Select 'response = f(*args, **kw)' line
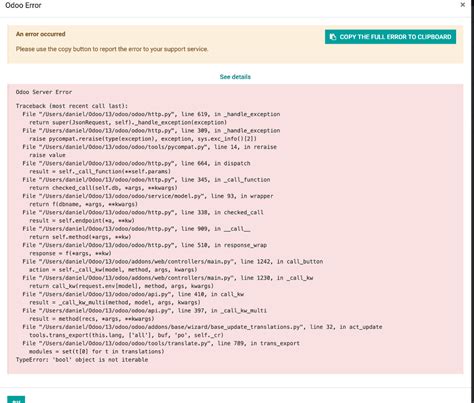 (70, 253)
